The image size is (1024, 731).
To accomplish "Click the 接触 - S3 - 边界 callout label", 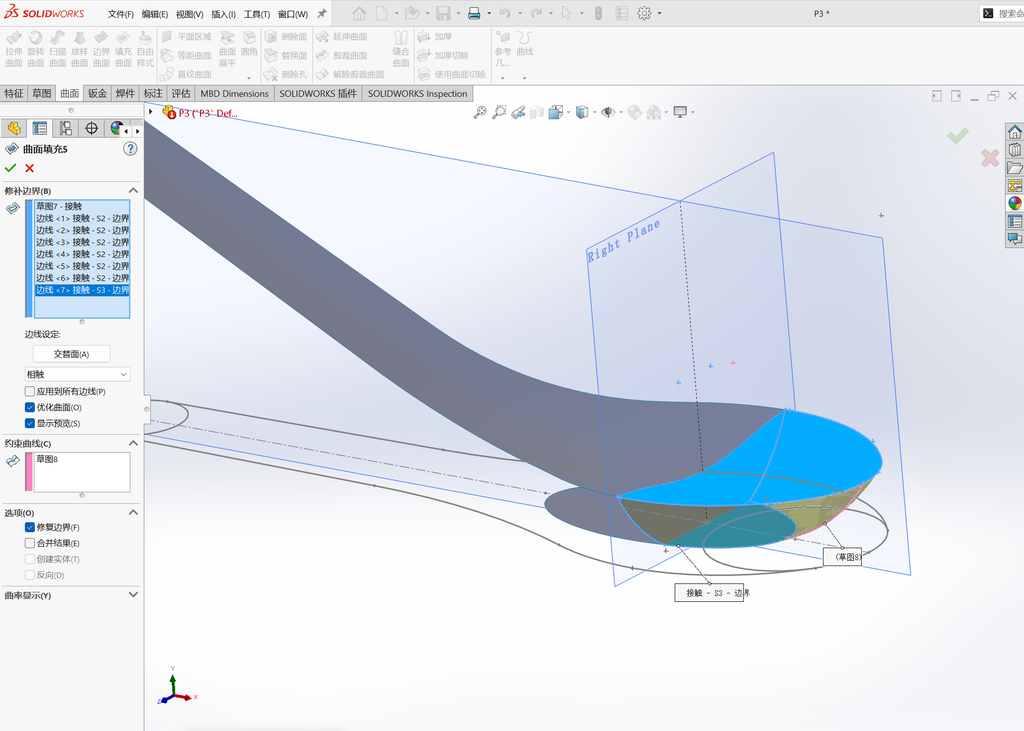I will (709, 593).
